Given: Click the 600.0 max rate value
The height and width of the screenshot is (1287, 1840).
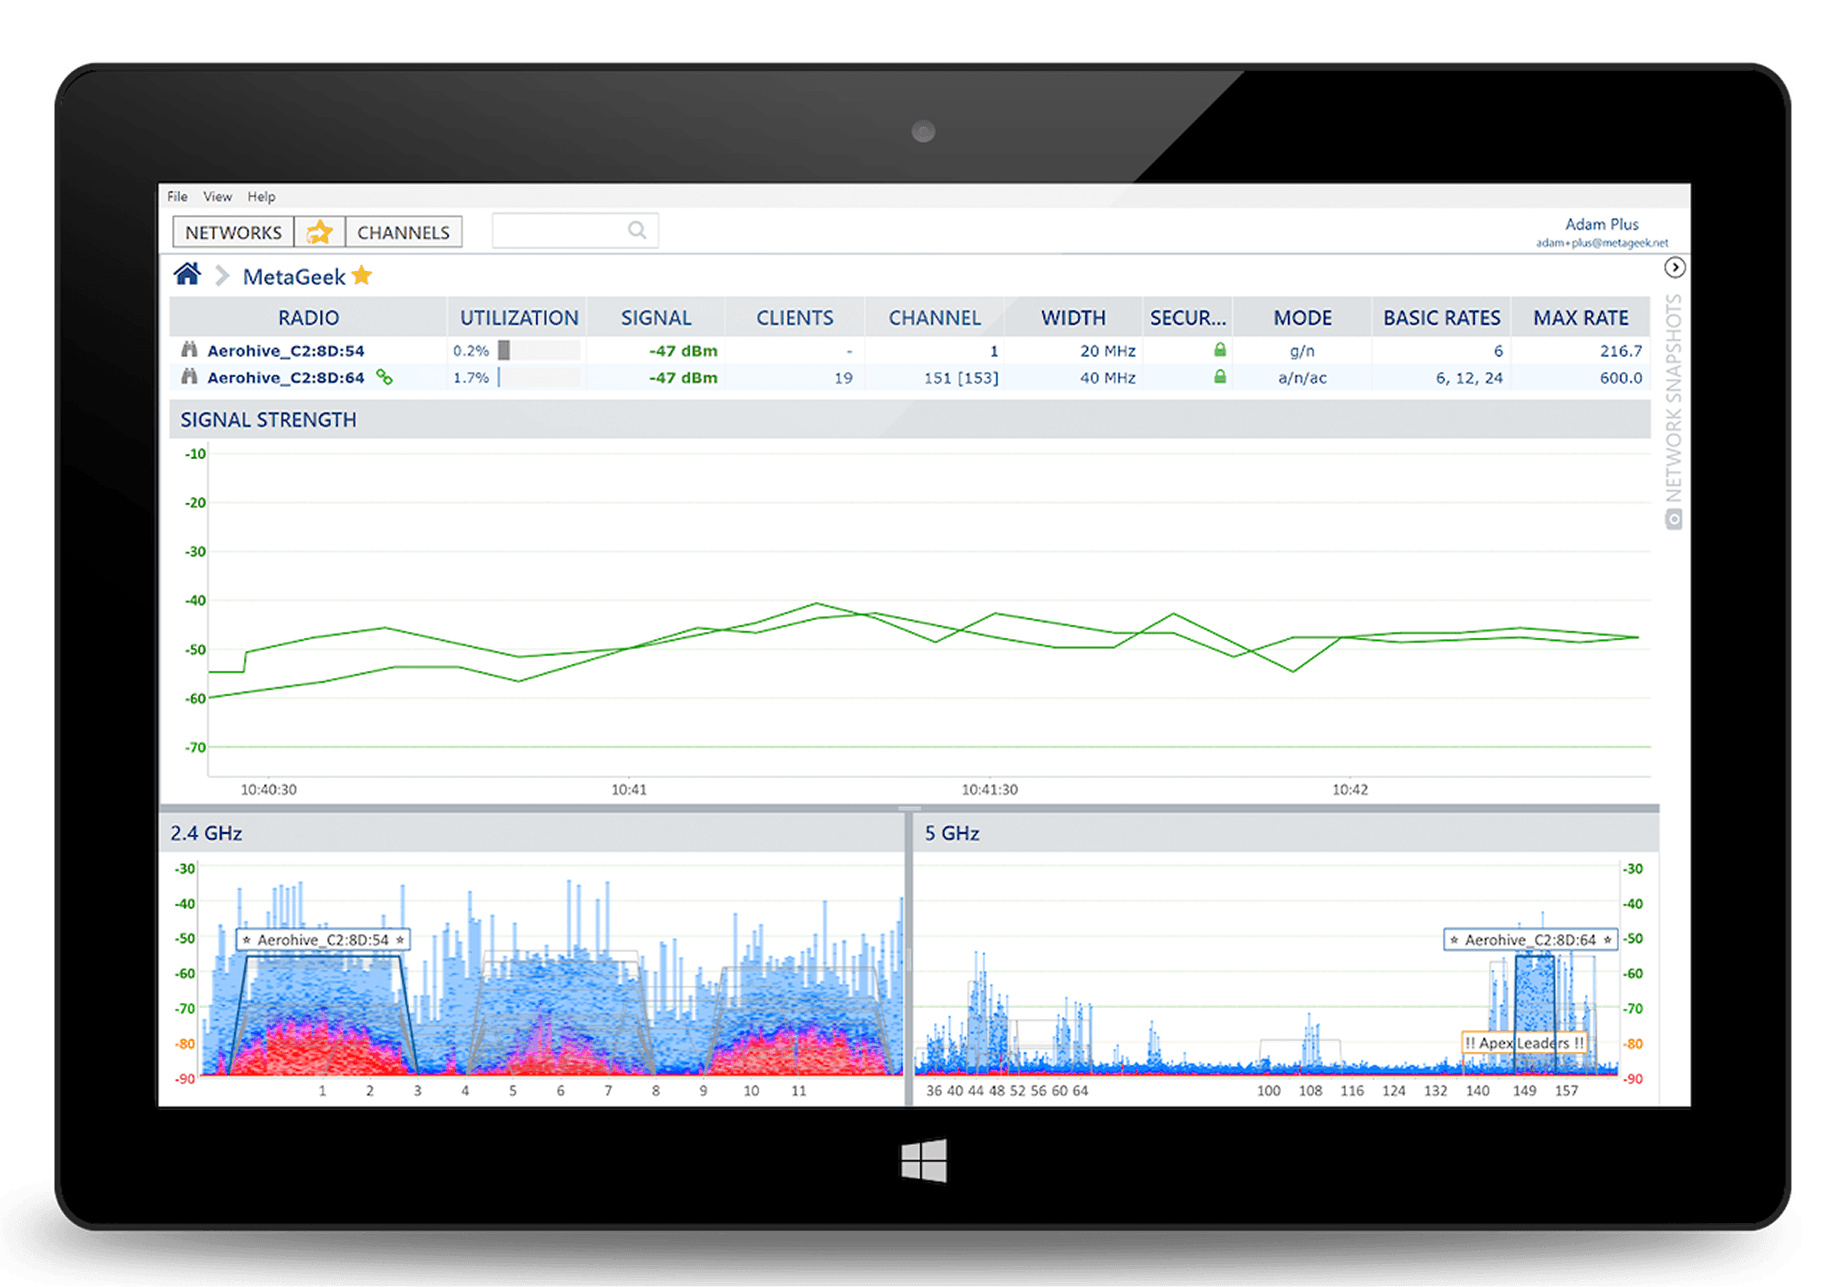Looking at the screenshot, I should [1621, 378].
